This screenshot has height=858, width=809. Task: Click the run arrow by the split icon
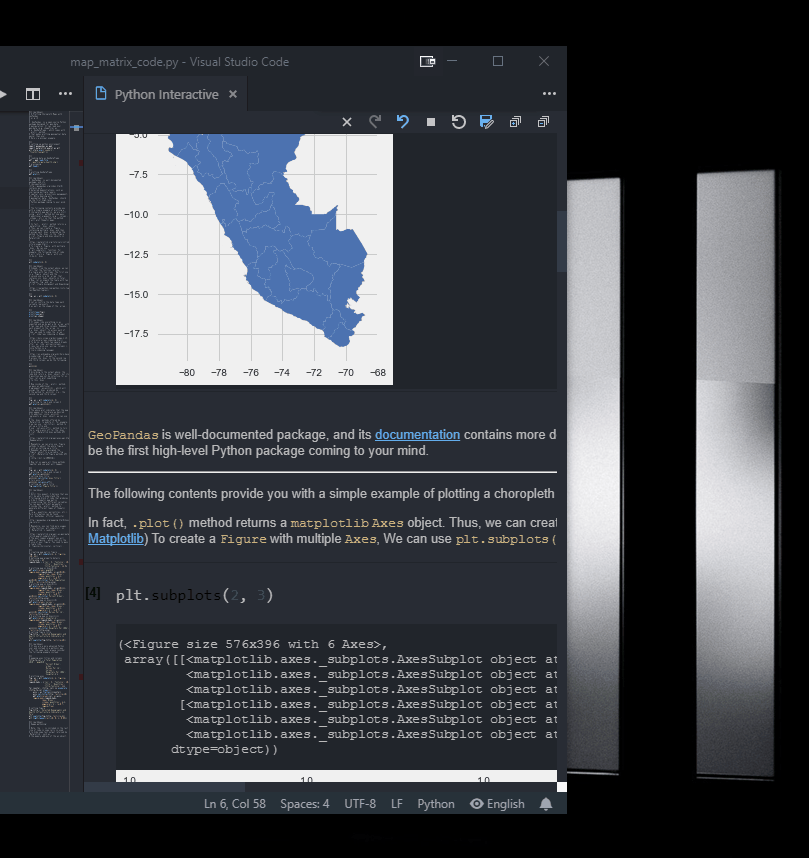[x=3, y=94]
